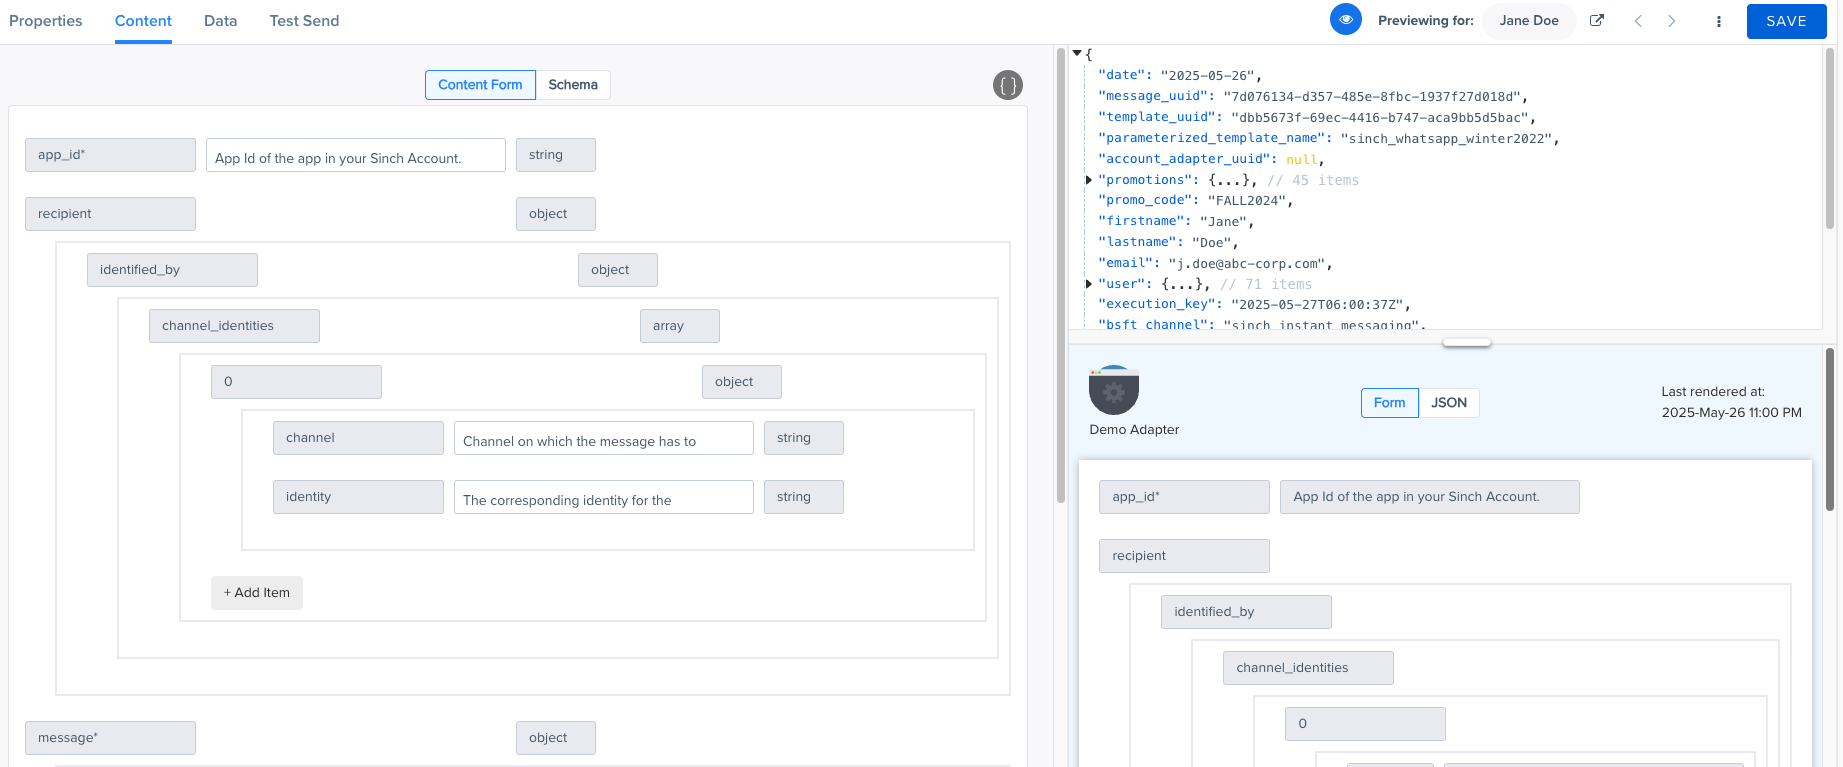Click the Demo Adapter gear icon

pyautogui.click(x=1113, y=391)
